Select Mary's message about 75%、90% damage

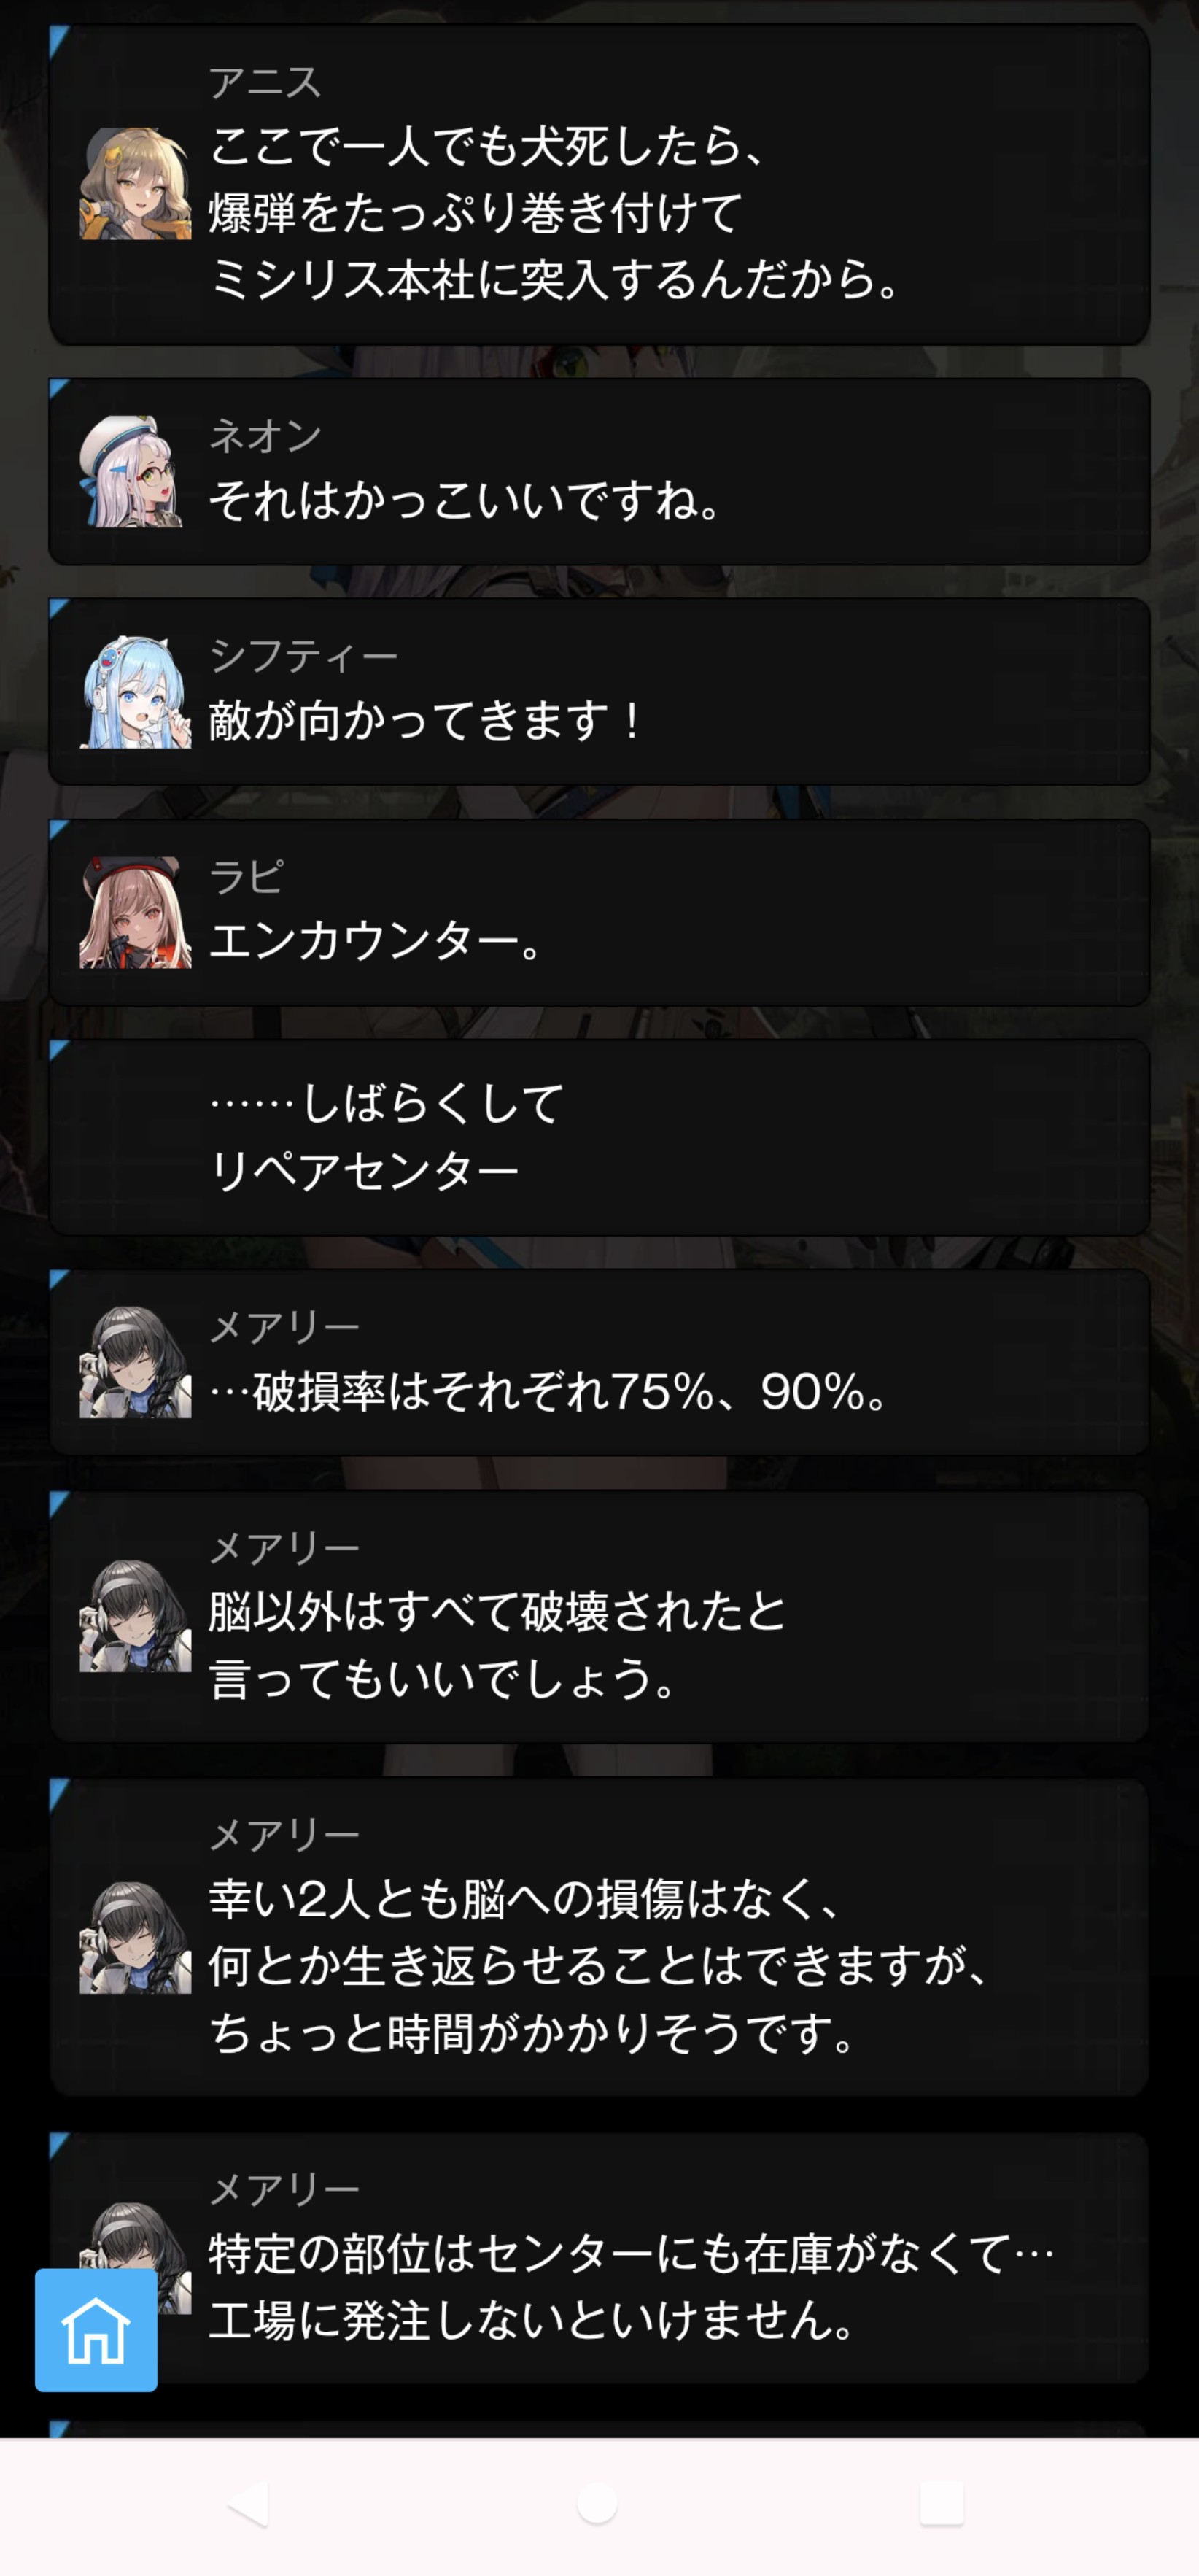[599, 1361]
